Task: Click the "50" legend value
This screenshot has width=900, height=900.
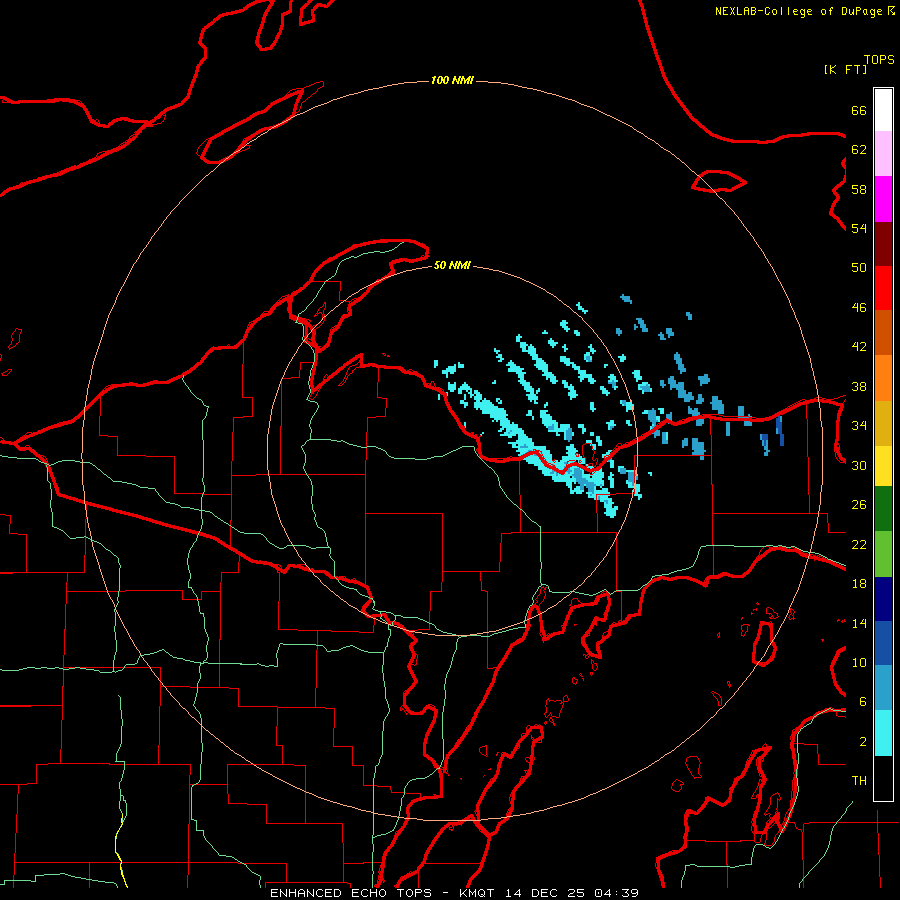Action: (x=859, y=268)
